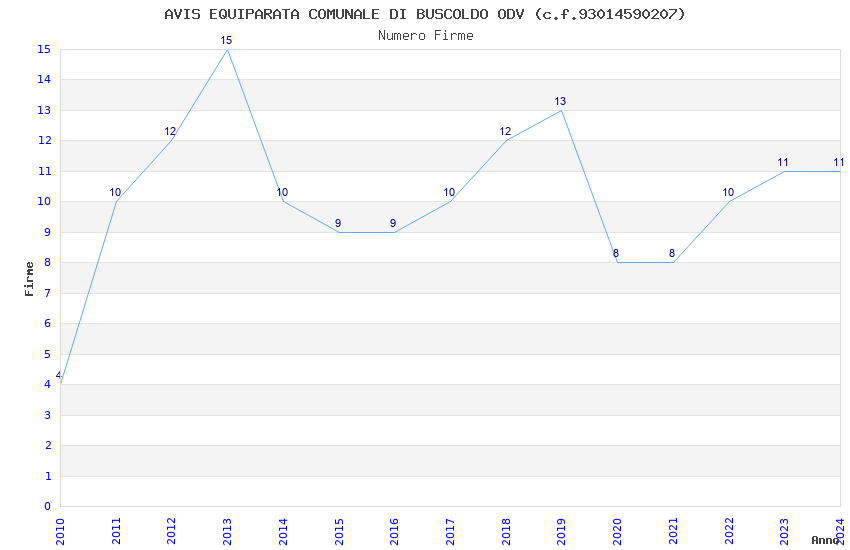The image size is (850, 550).
Task: Select the 2011 x-axis year label
Action: (x=116, y=531)
